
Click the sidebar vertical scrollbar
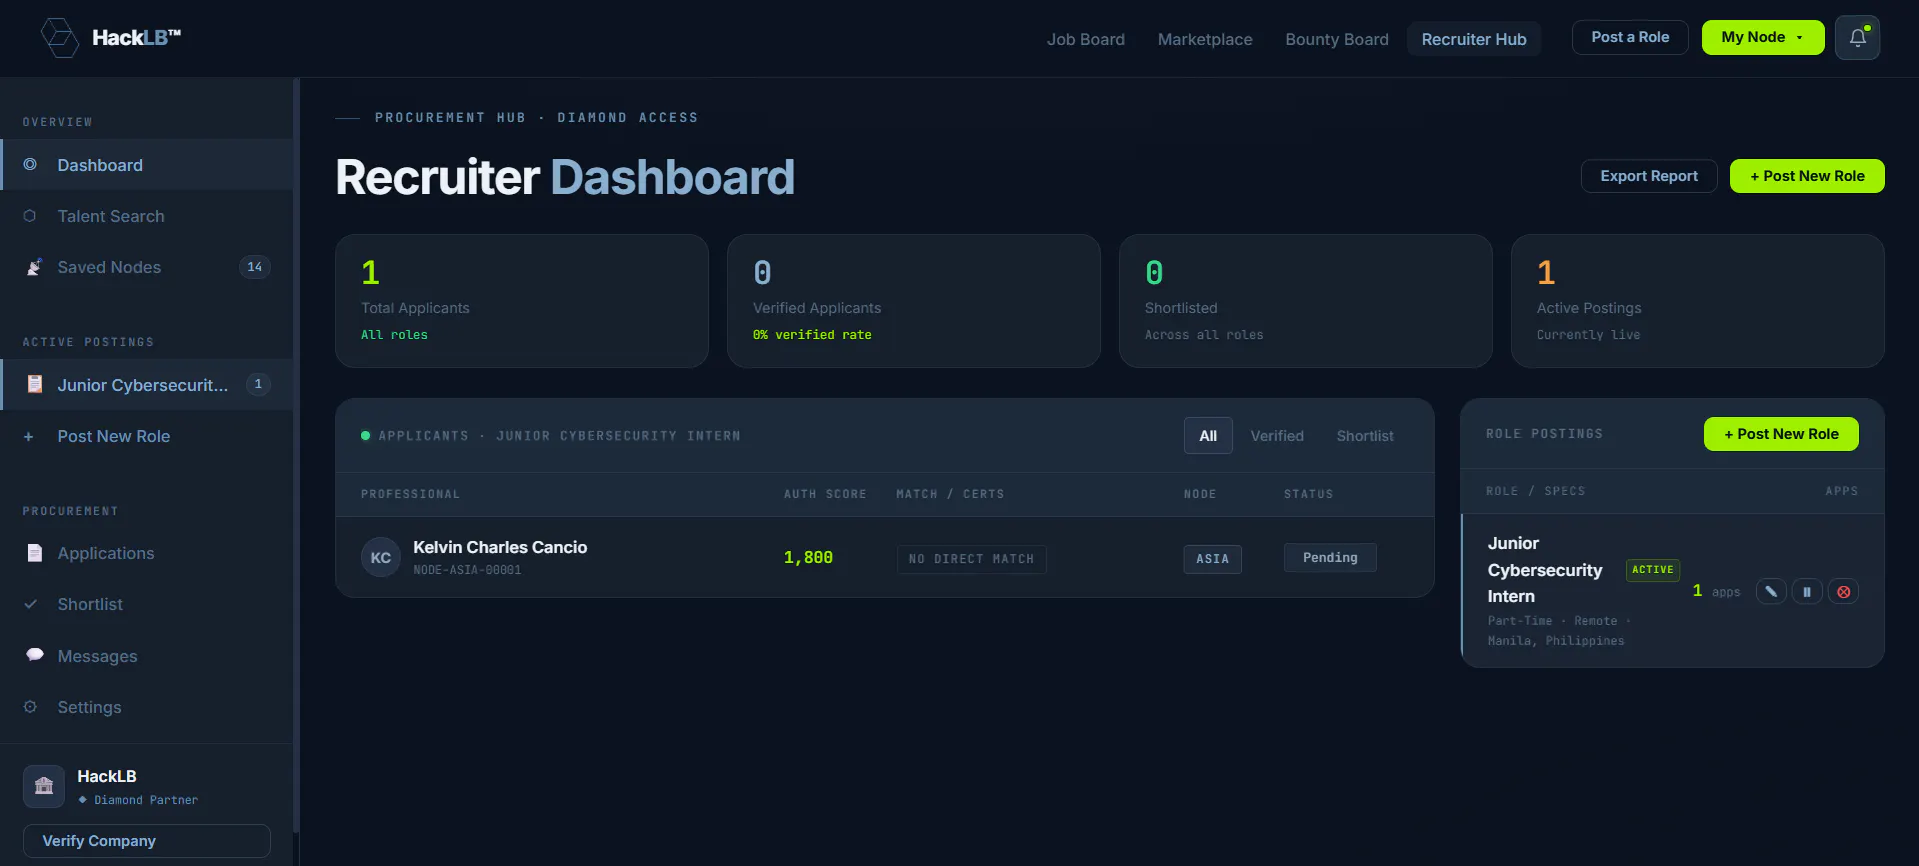point(296,455)
